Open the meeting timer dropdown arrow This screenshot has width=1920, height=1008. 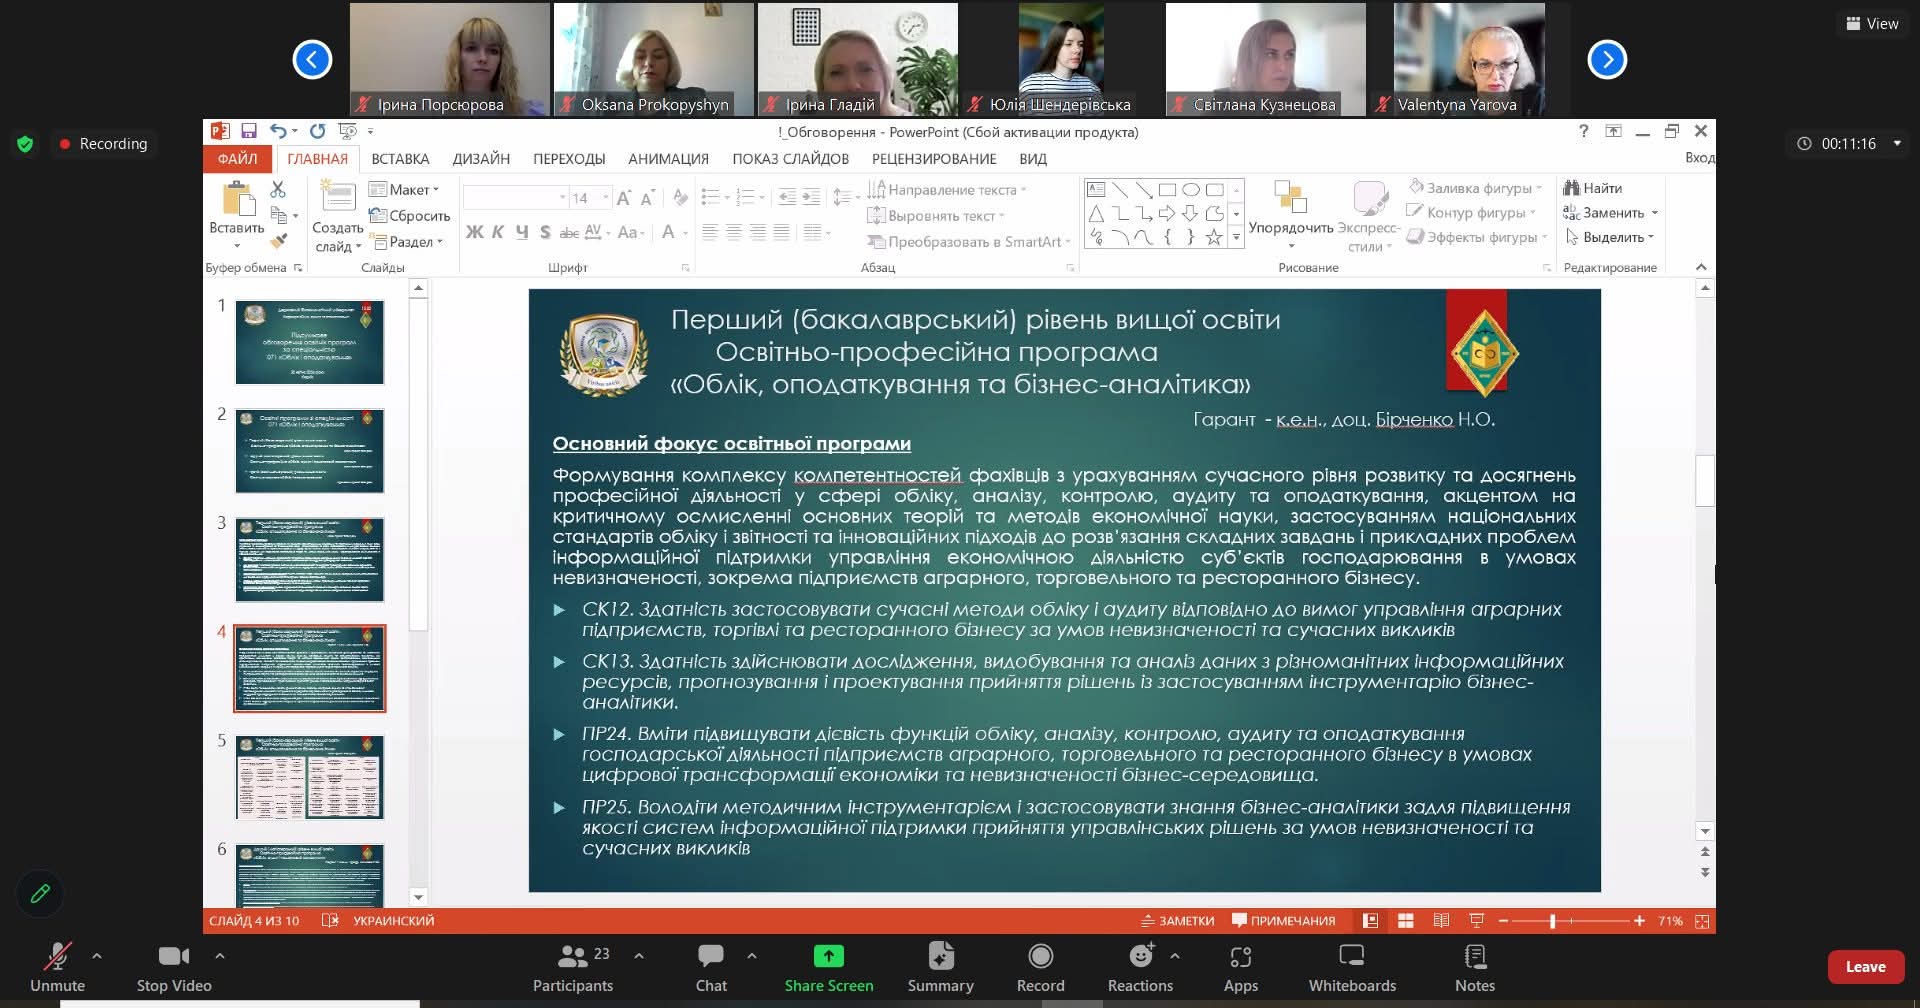click(x=1897, y=143)
